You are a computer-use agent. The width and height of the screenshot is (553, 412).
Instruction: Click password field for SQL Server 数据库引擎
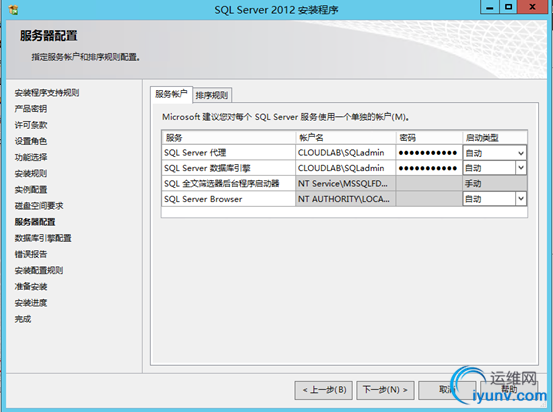429,168
